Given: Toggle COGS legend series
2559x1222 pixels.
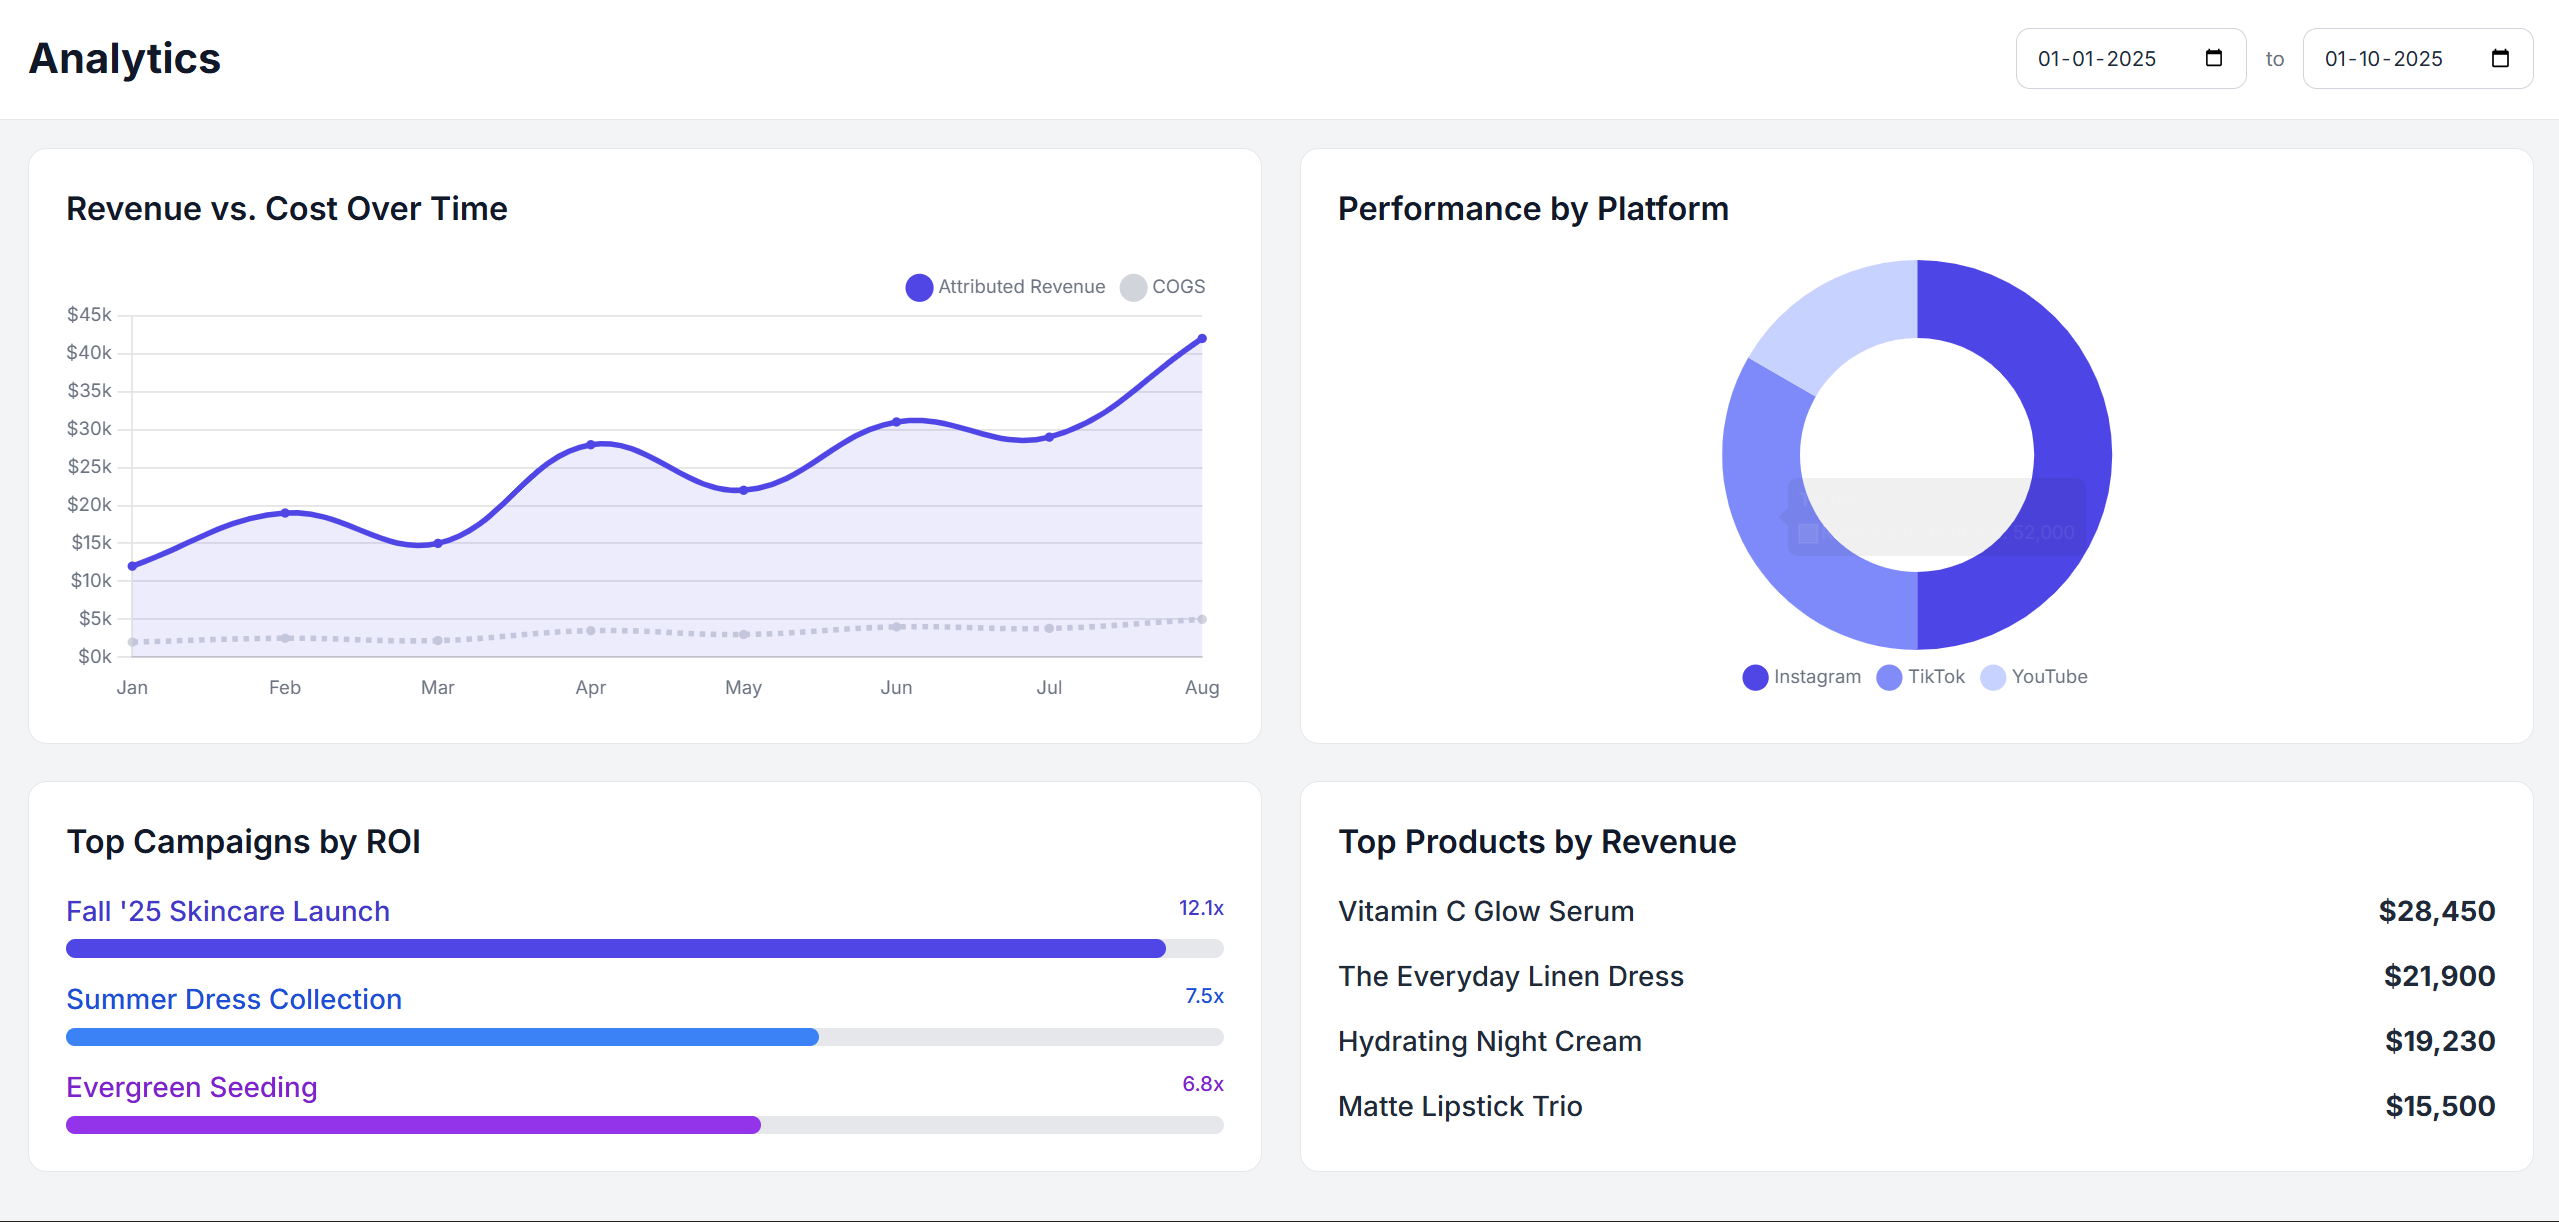Looking at the screenshot, I should (x=1163, y=287).
